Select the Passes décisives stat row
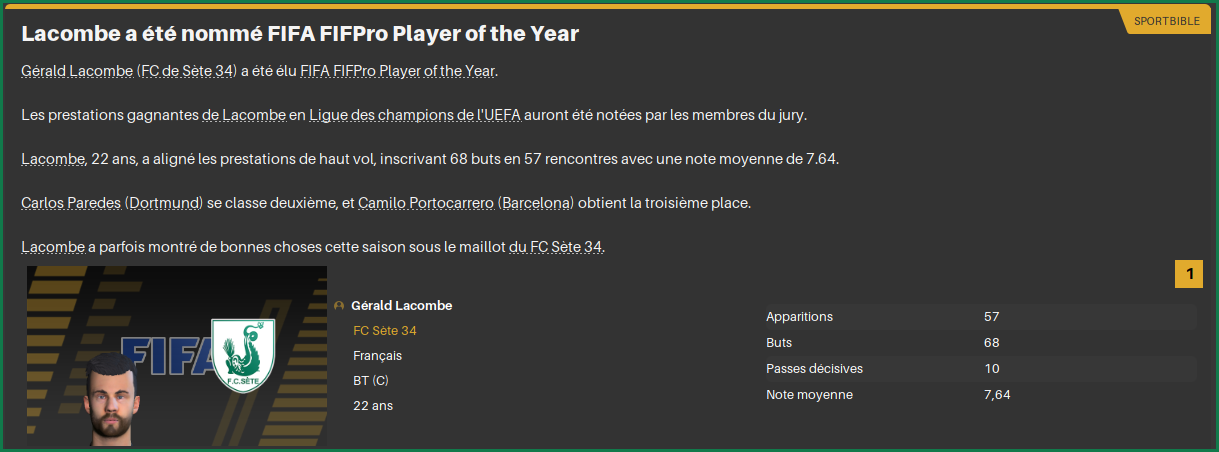The height and width of the screenshot is (452, 1219). pos(978,369)
